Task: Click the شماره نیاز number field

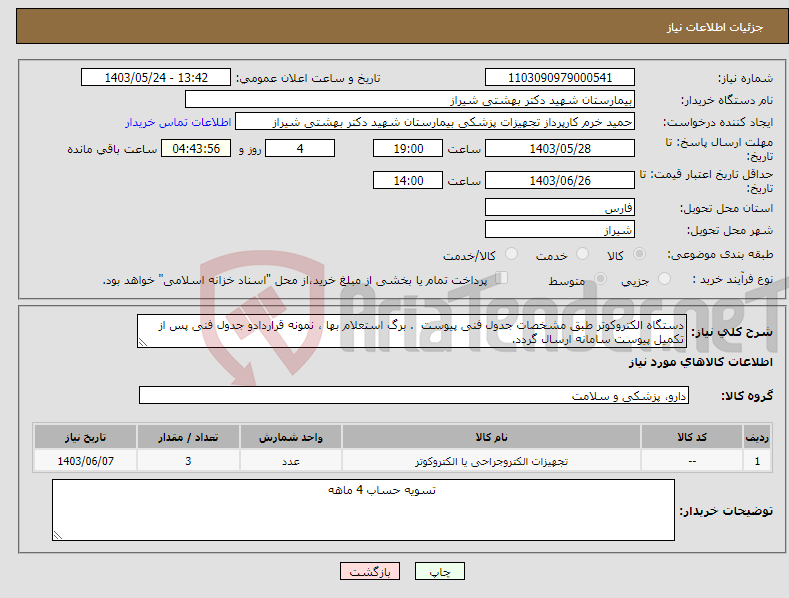Action: click(x=560, y=78)
